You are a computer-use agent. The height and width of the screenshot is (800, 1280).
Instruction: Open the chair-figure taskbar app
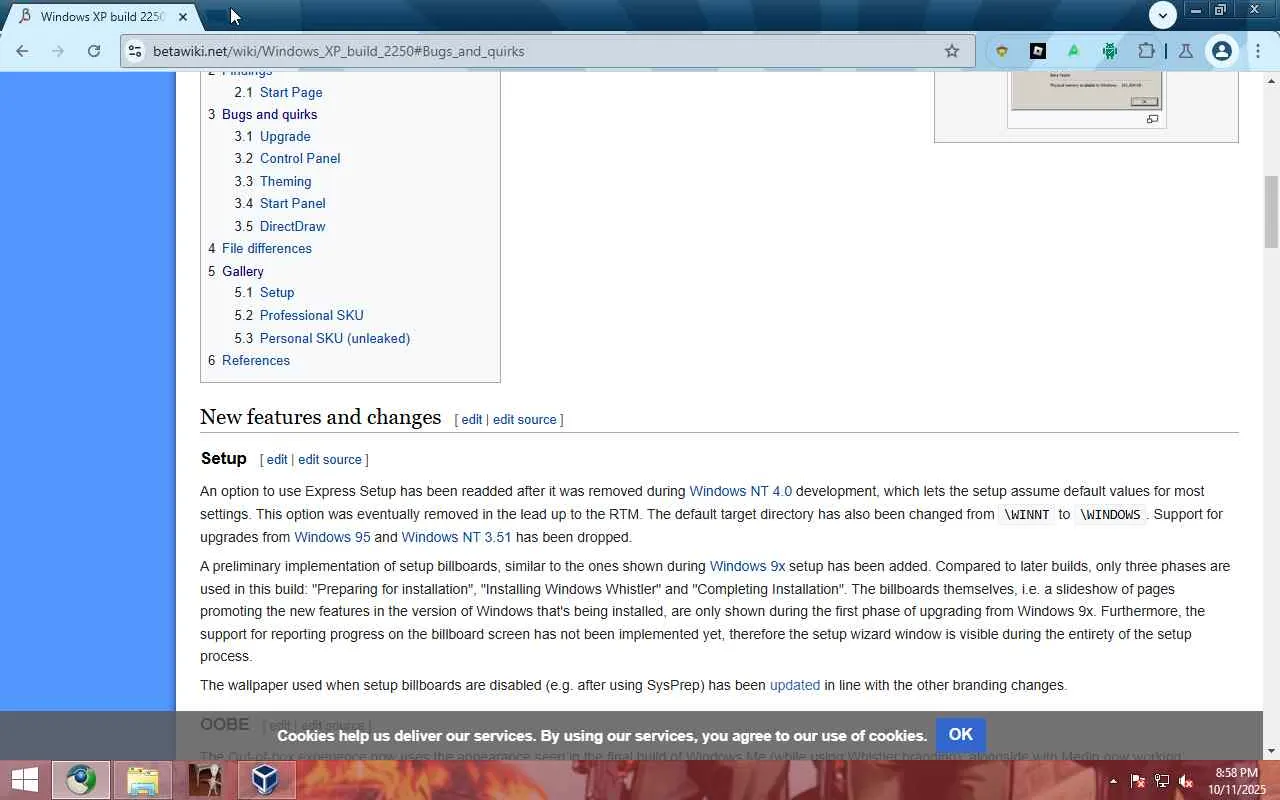[205, 780]
